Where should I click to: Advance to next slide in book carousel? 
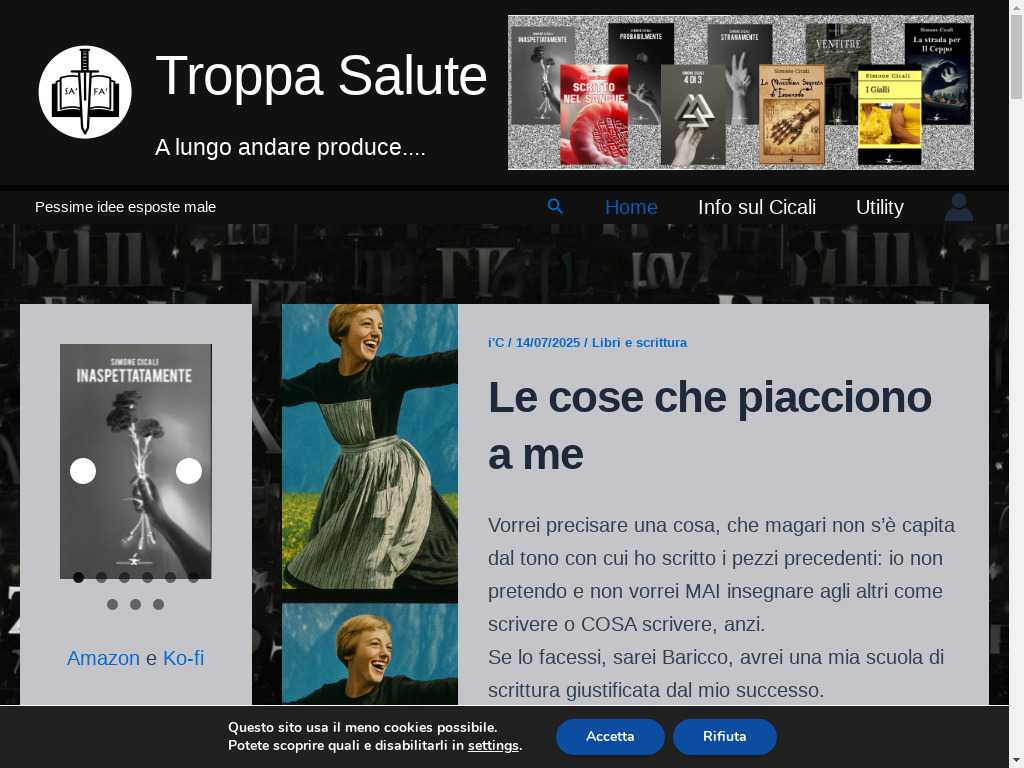click(x=189, y=471)
